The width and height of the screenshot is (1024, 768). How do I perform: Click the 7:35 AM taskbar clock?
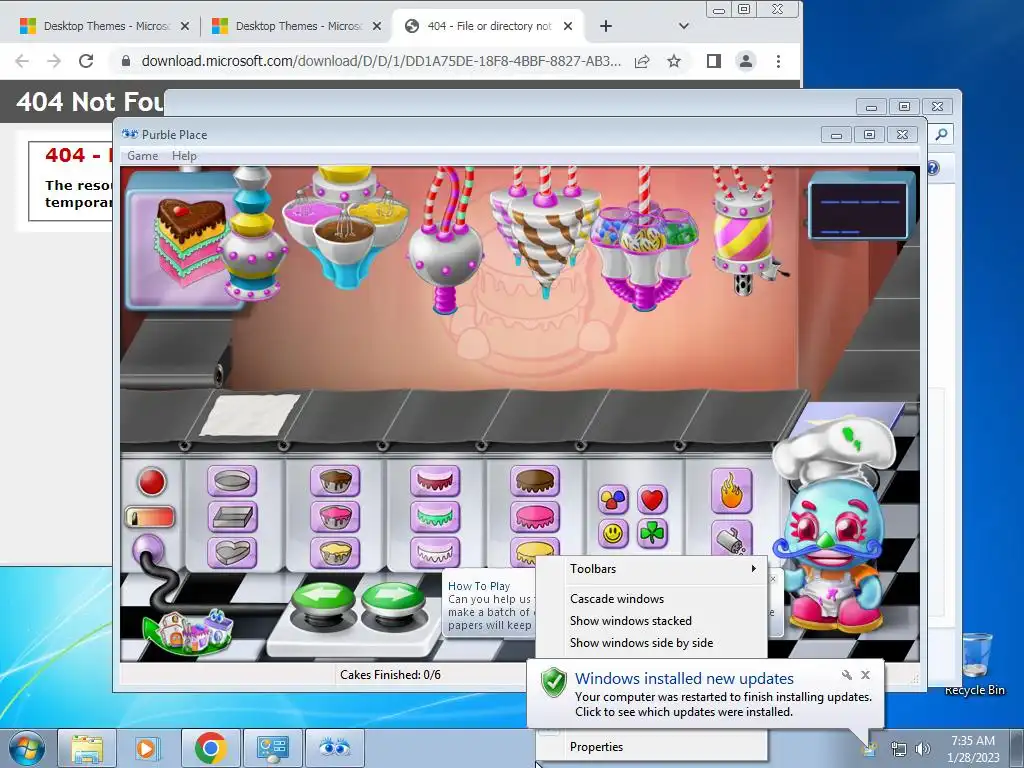(x=973, y=741)
